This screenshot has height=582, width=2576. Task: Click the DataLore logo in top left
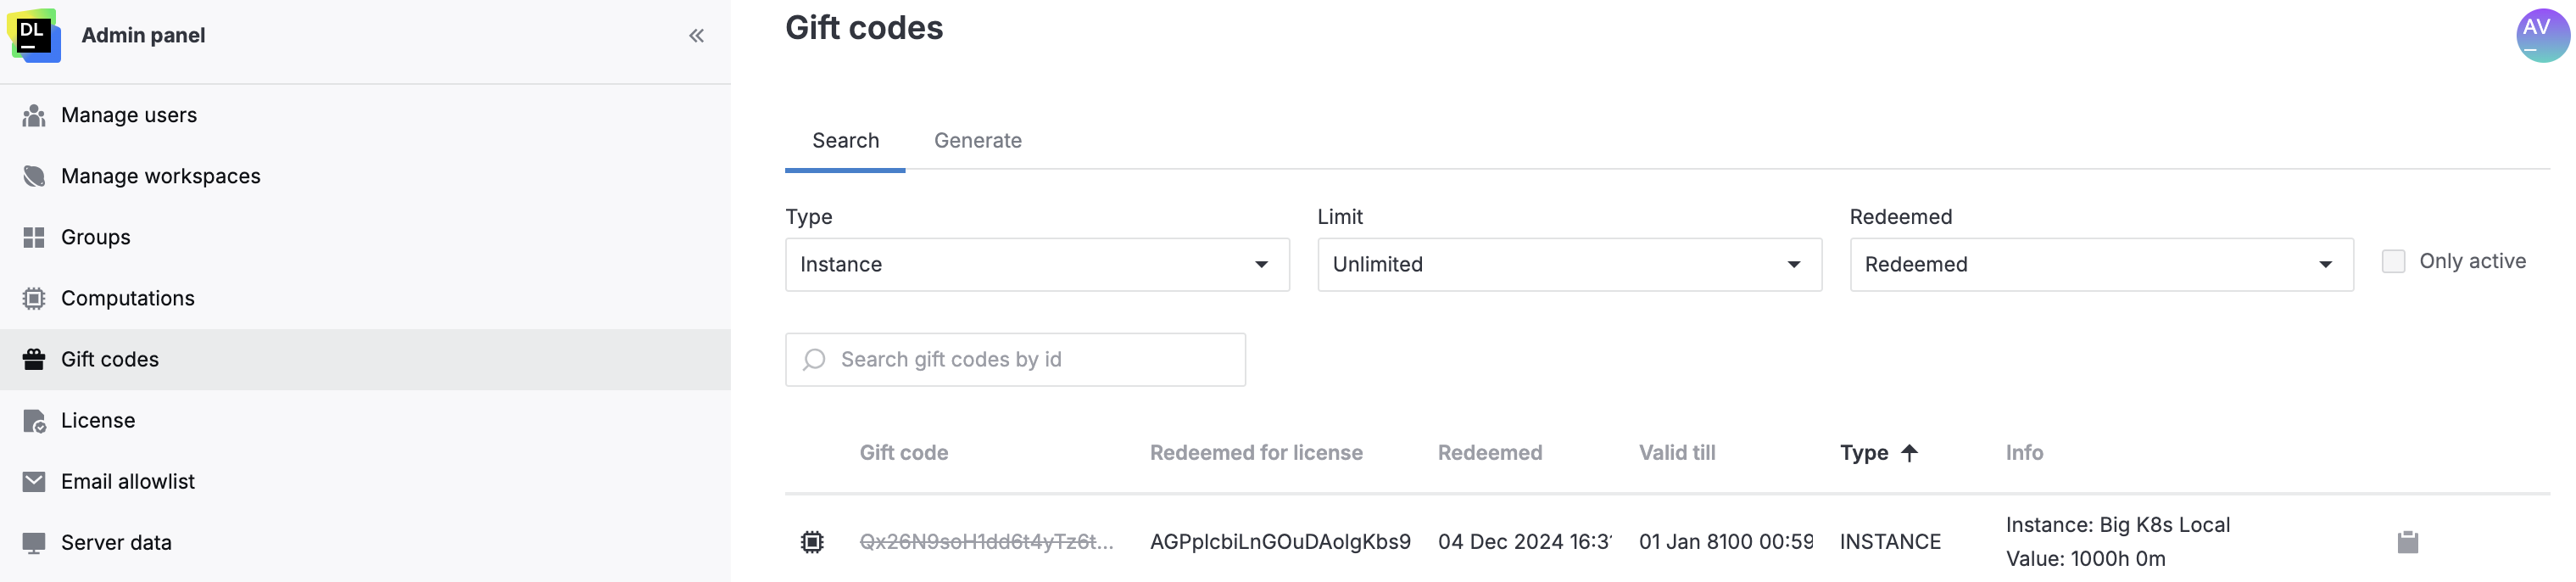pyautogui.click(x=34, y=36)
